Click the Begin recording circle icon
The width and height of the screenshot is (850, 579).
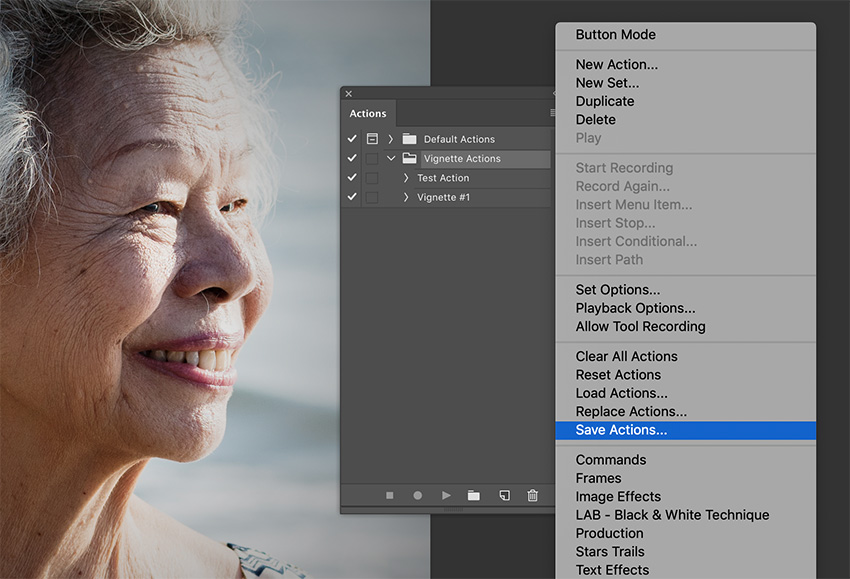tap(417, 496)
